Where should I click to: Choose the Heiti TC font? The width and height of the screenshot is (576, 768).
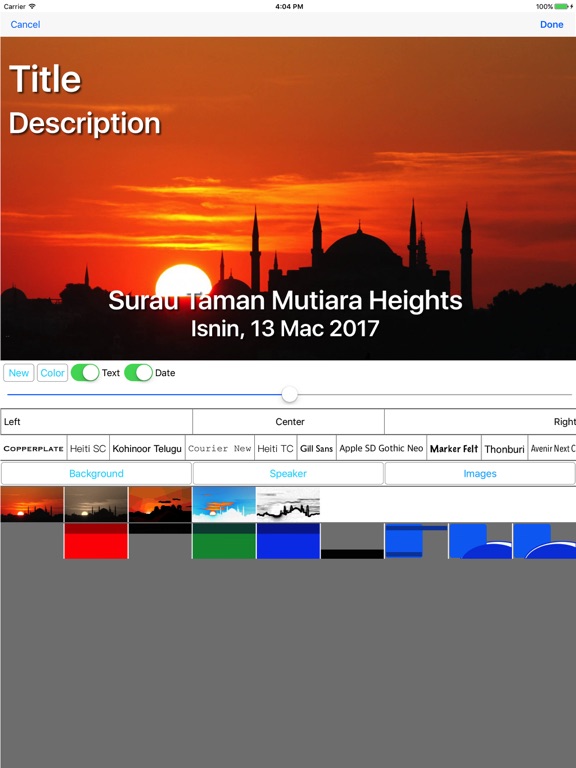point(275,448)
